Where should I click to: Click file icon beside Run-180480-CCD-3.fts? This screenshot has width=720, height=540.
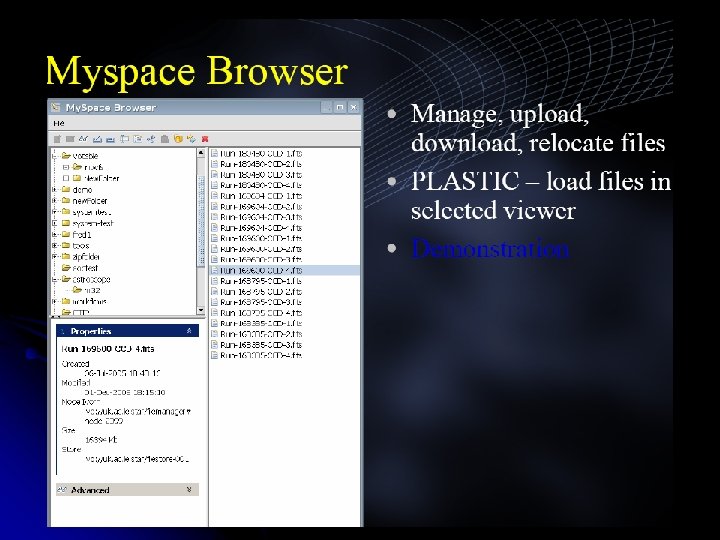point(214,174)
